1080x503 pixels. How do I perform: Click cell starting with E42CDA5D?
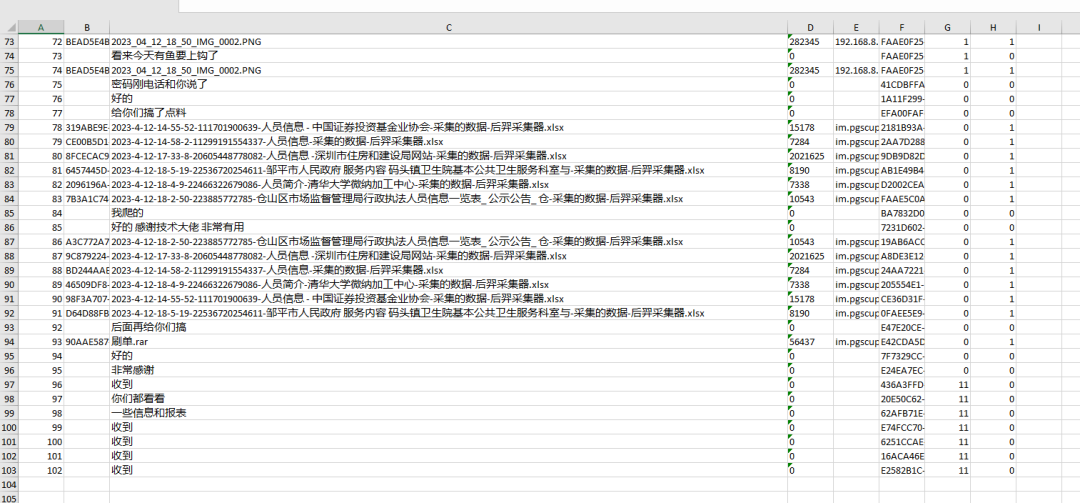click(x=902, y=342)
